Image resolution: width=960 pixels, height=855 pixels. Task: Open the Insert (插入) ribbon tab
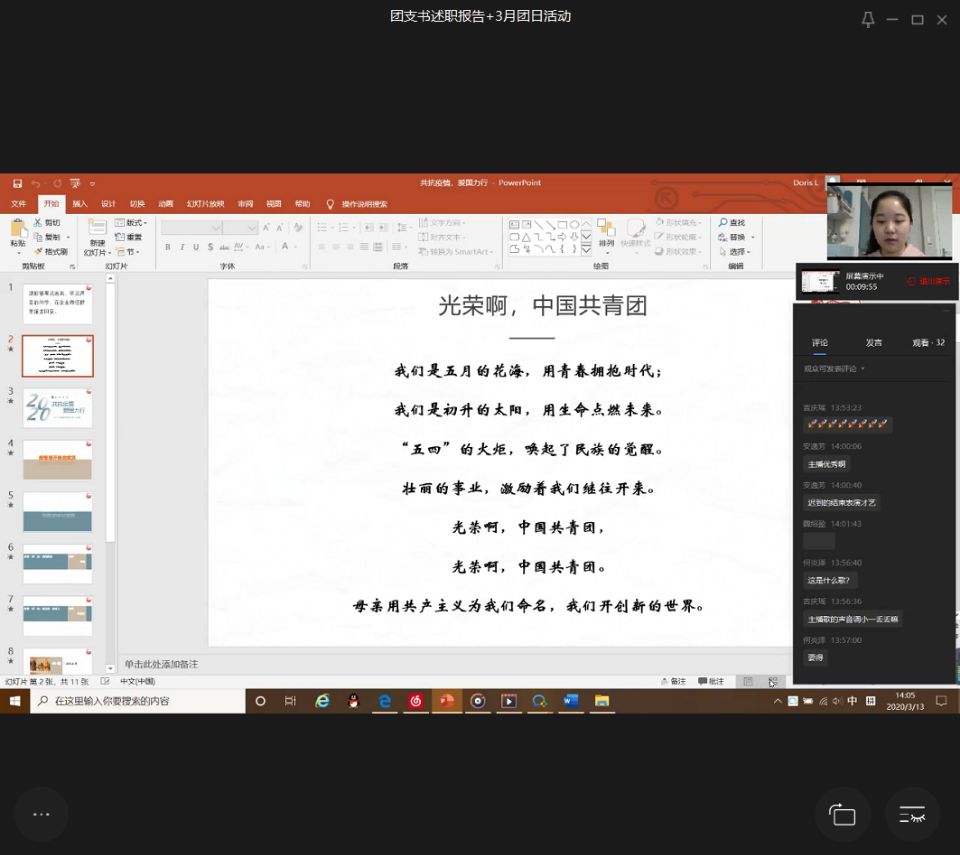coord(80,204)
